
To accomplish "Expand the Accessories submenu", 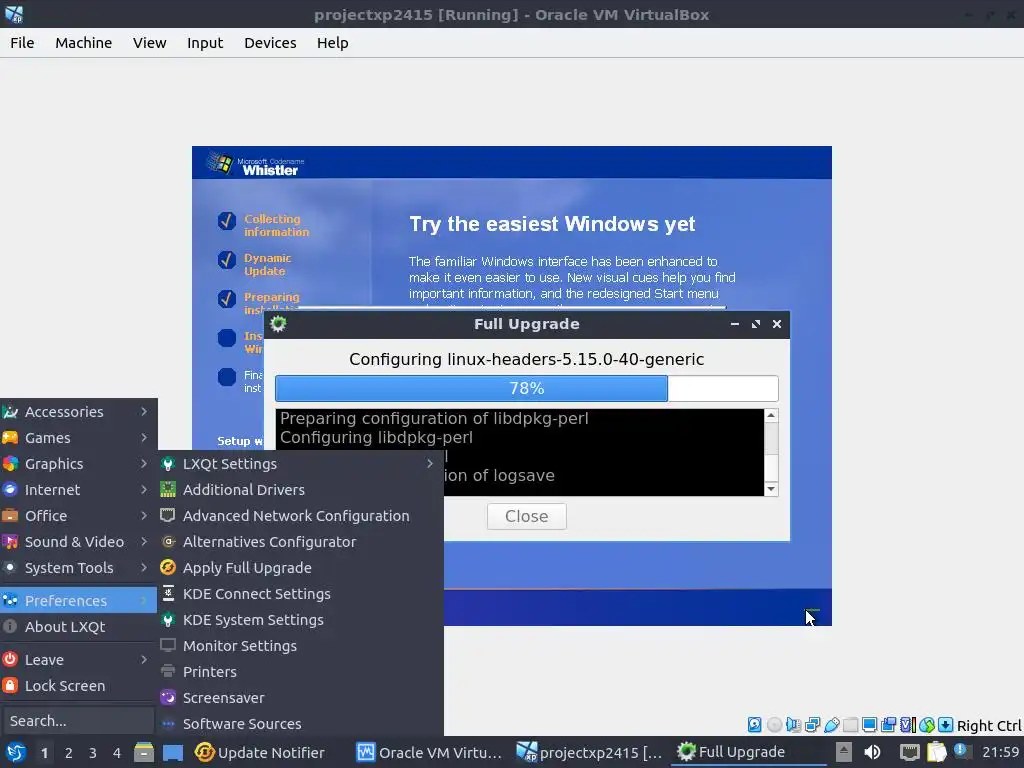I will [78, 411].
